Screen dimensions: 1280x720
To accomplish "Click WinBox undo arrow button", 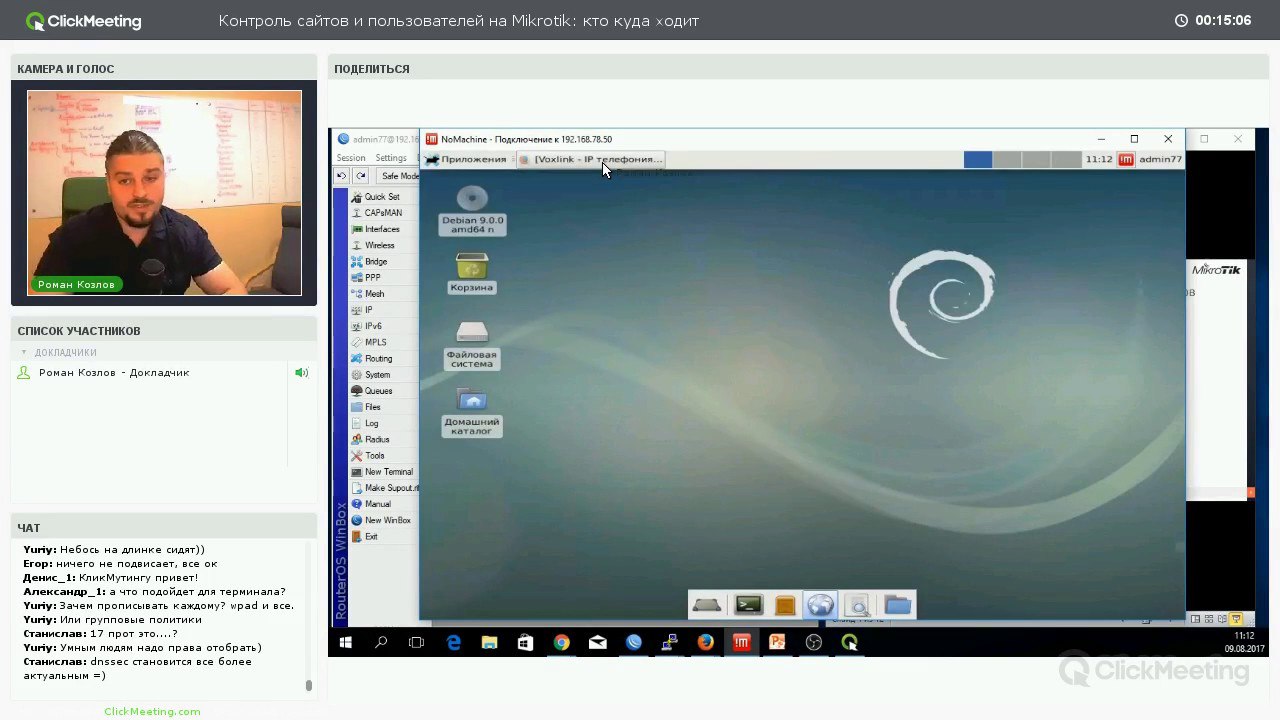I will coord(342,176).
